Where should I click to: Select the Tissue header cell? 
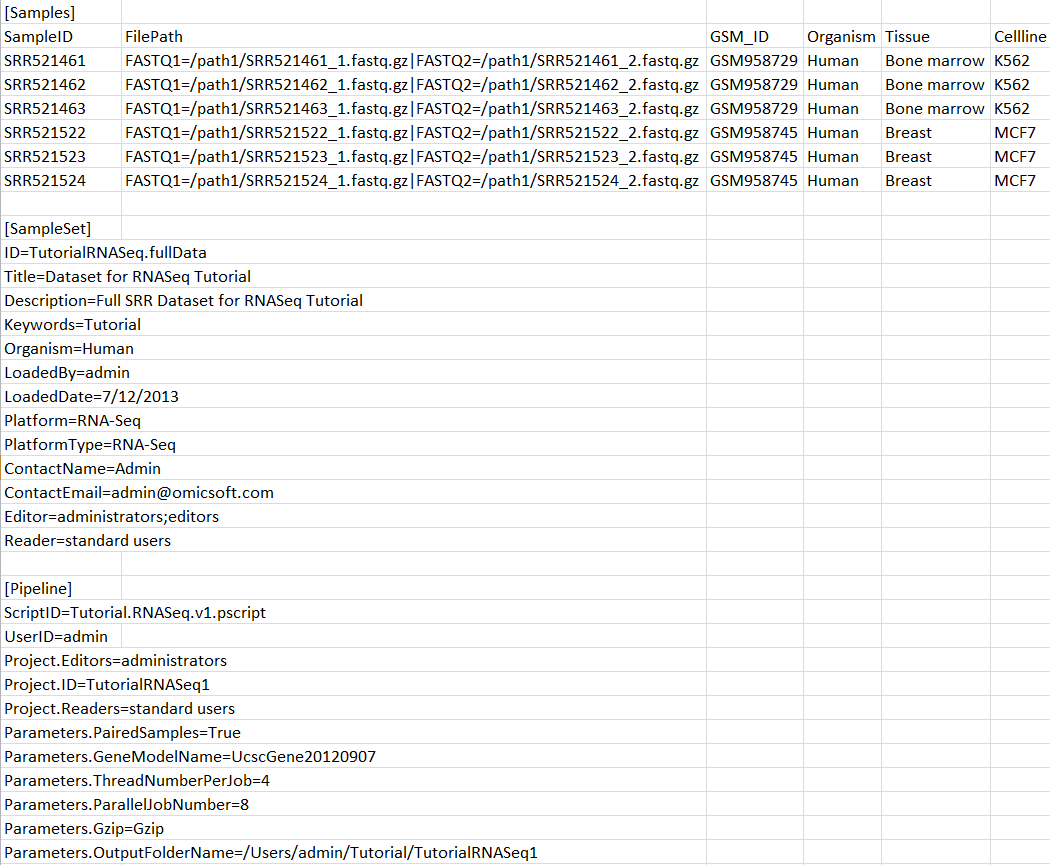tap(935, 36)
